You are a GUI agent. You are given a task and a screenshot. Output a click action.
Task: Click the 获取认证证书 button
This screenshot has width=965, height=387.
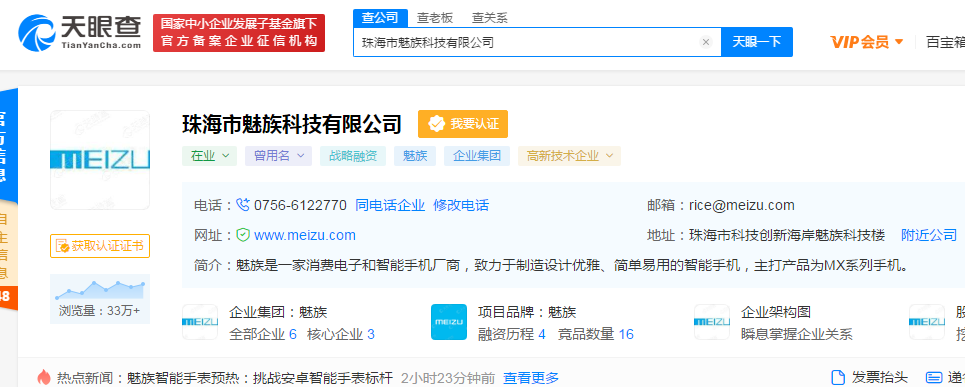(100, 246)
